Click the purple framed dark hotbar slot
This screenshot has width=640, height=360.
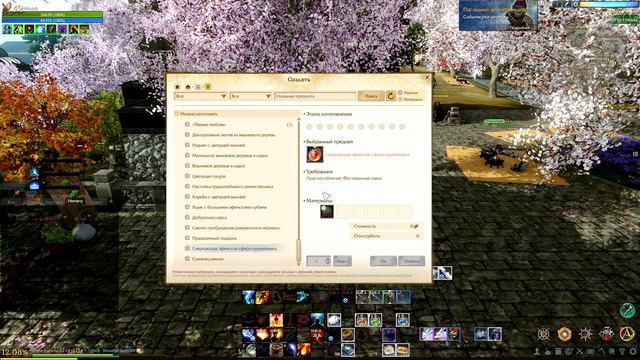click(389, 335)
